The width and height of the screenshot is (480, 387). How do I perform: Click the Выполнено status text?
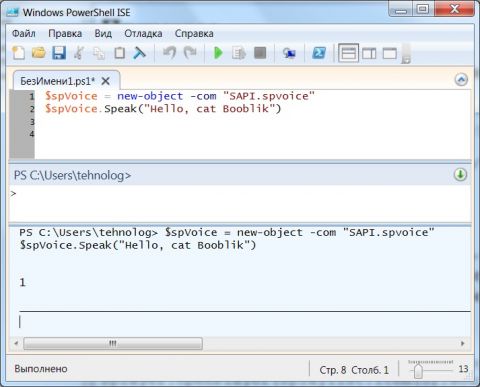point(41,369)
